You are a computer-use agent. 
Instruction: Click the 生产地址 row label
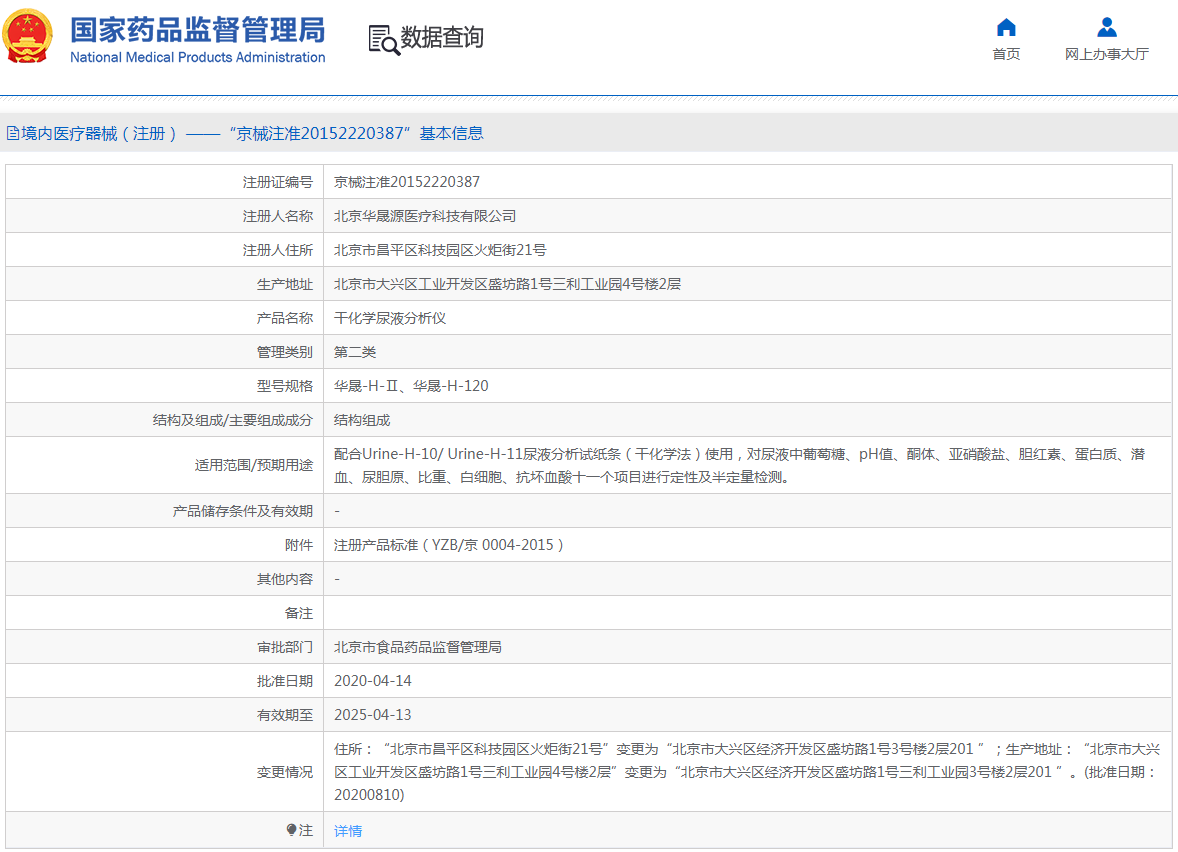click(285, 284)
